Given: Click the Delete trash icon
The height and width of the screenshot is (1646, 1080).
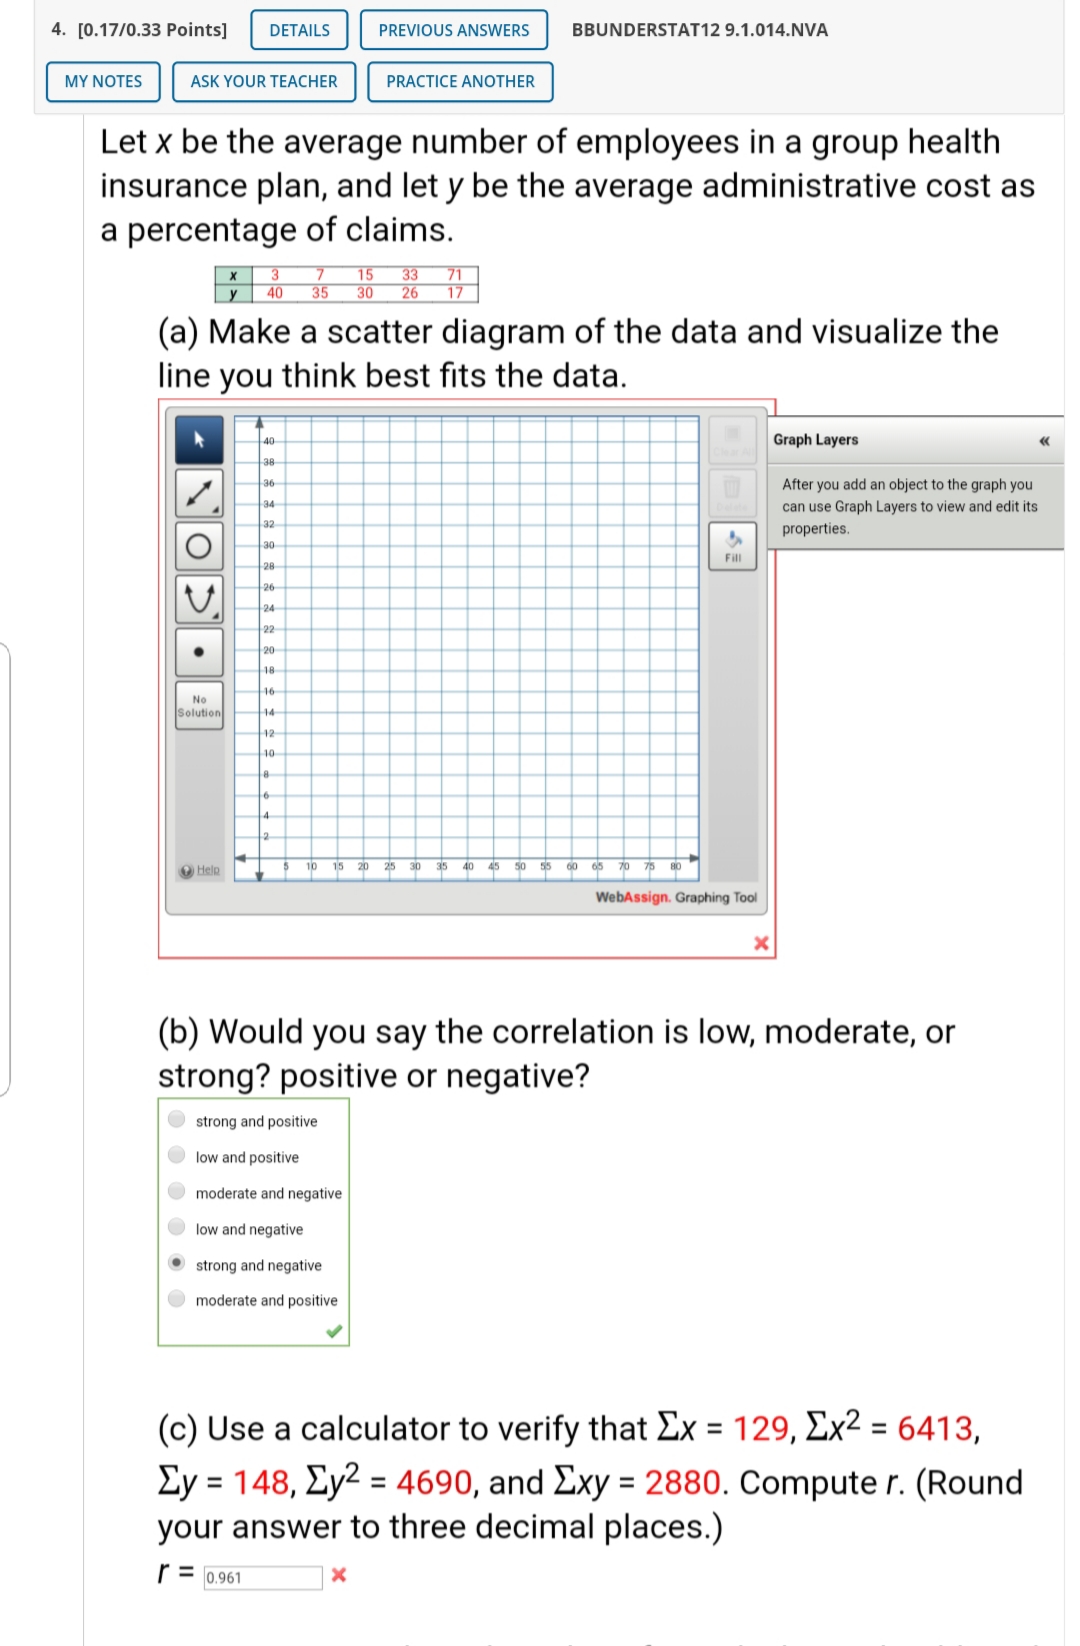Looking at the screenshot, I should pos(733,489).
